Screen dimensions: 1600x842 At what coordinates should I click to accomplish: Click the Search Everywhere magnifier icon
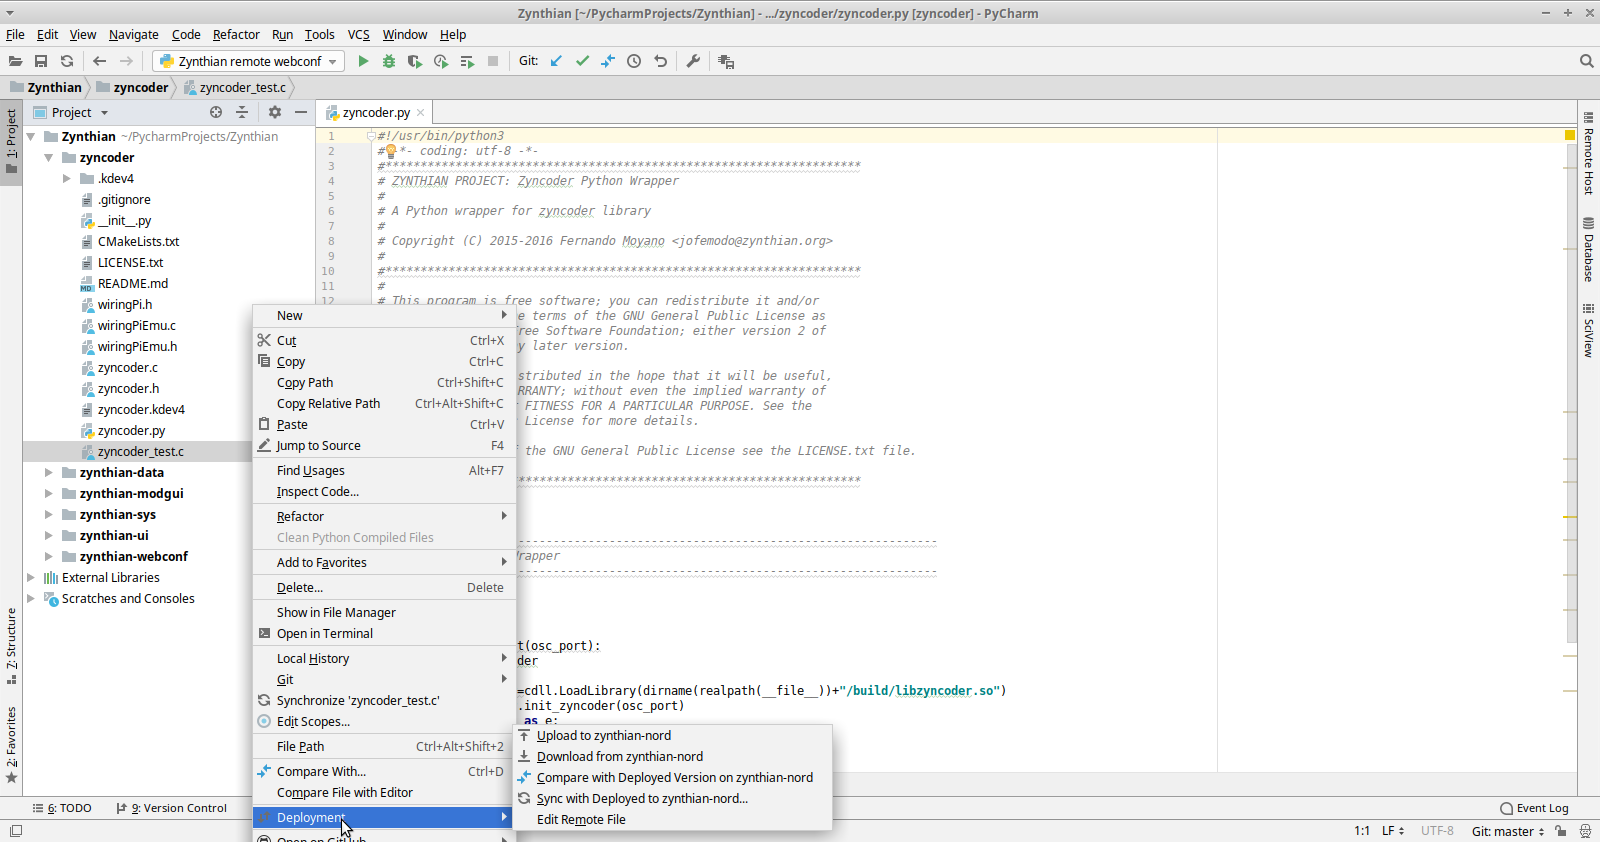1586,61
